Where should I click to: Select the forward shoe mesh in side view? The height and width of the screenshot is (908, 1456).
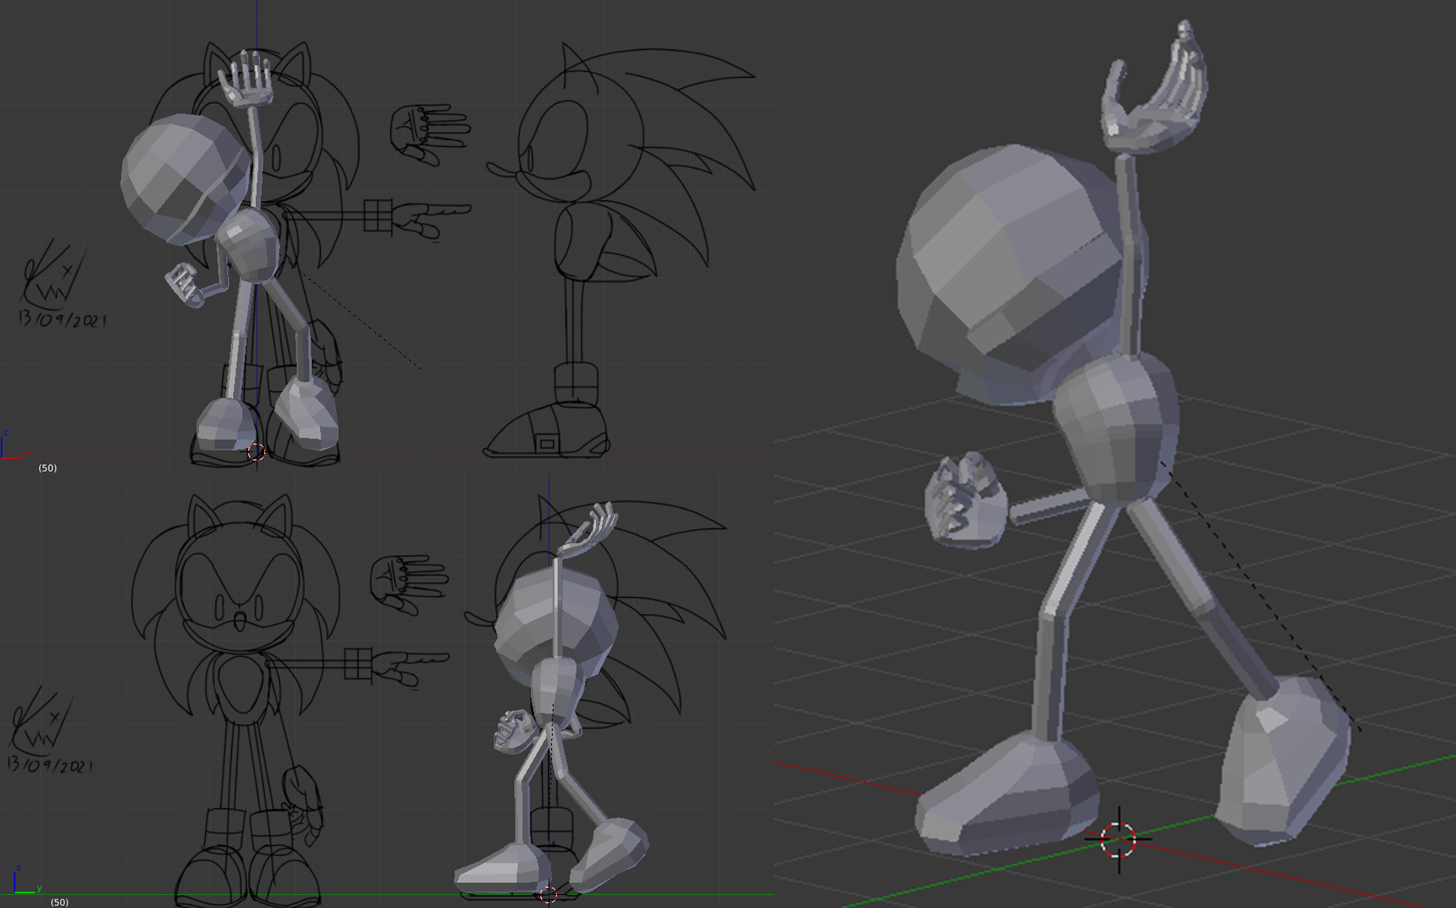[503, 868]
